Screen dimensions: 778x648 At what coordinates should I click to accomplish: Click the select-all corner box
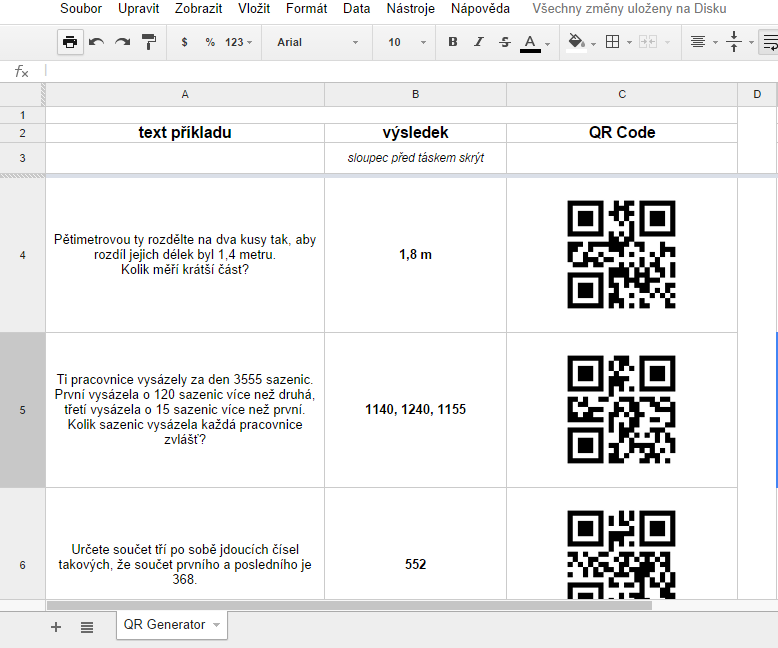point(22,94)
